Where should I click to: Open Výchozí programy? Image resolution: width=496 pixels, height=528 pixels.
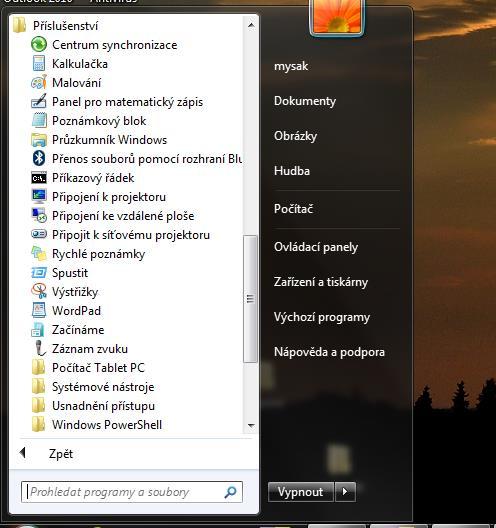[x=322, y=317]
